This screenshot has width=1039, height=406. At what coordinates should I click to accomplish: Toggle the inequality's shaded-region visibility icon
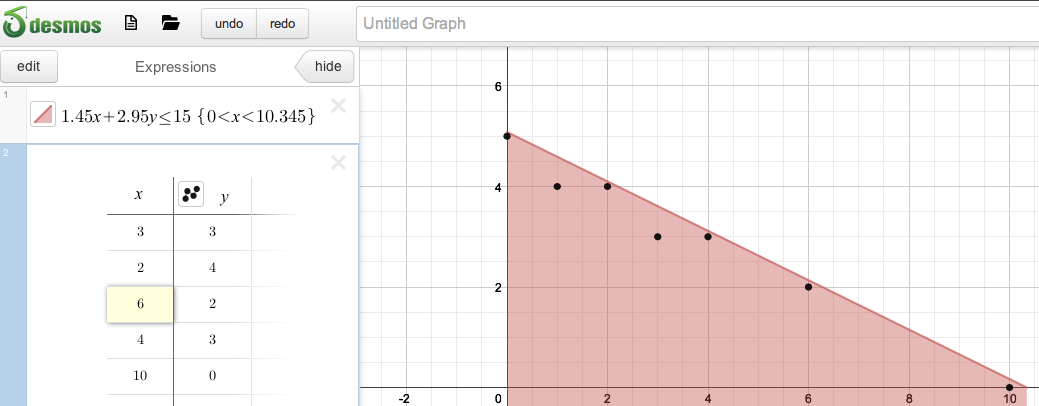42,114
